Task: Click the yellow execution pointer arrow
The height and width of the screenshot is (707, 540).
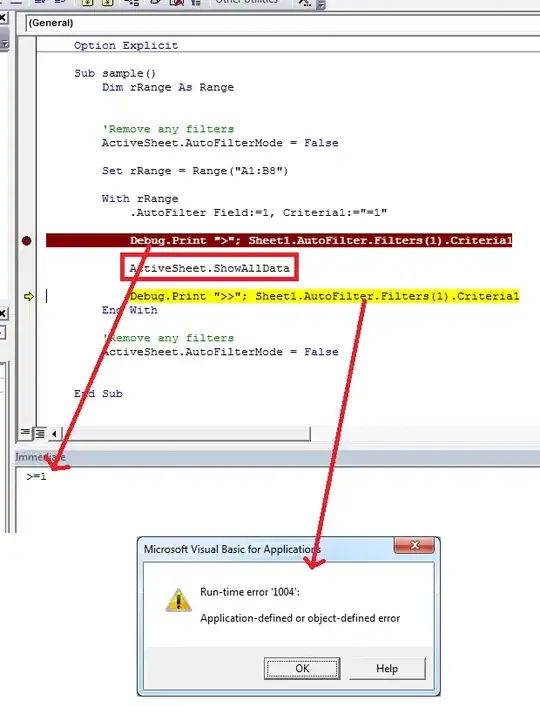Action: pos(28,296)
